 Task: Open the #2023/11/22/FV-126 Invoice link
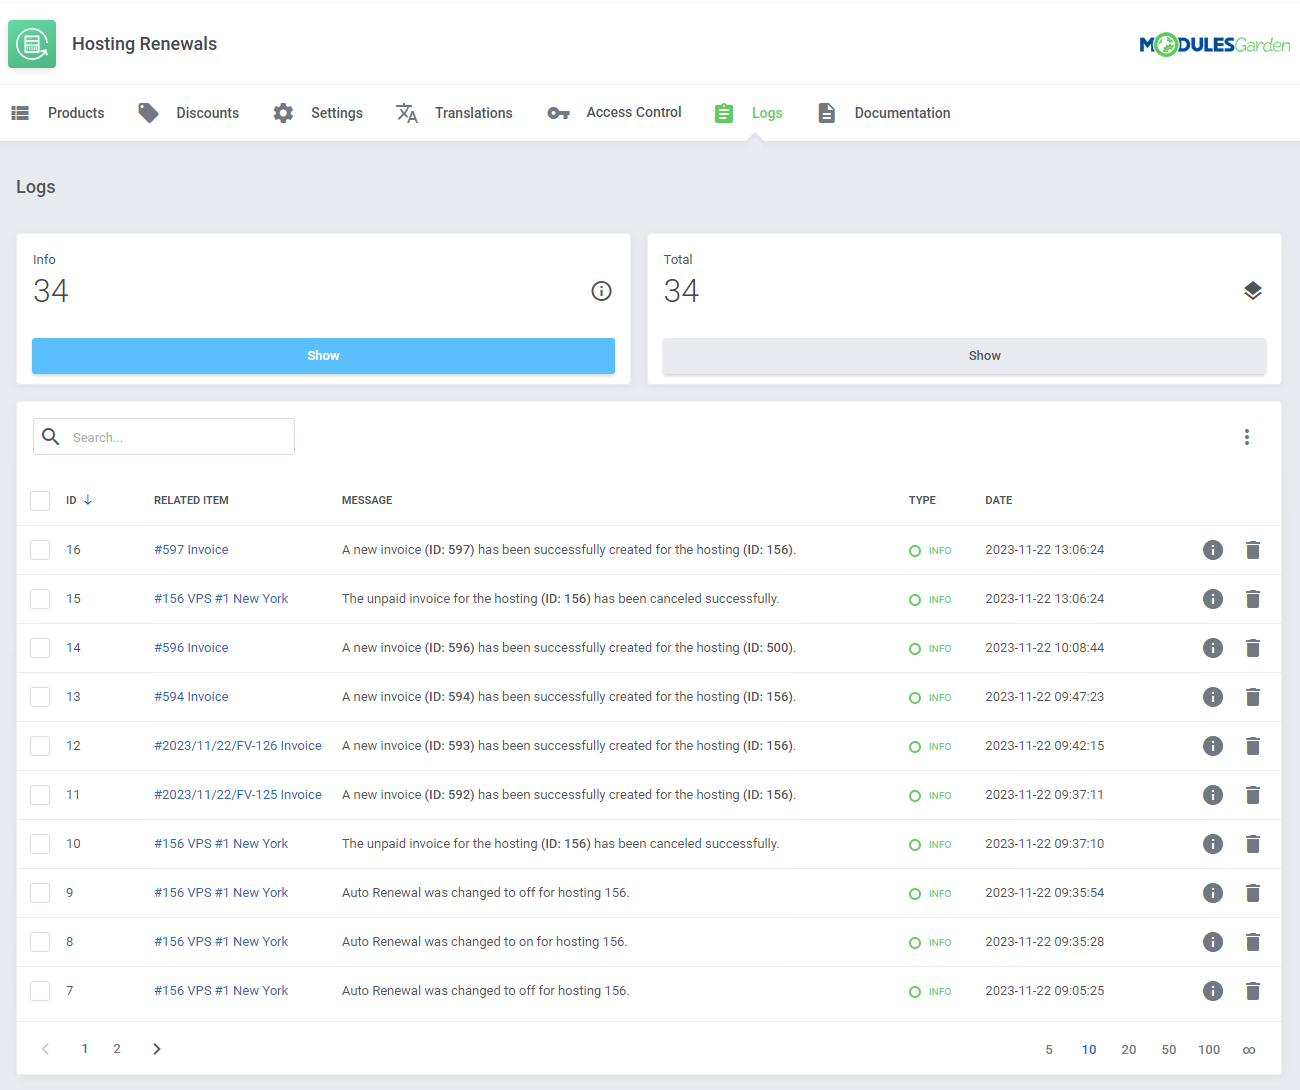[238, 746]
